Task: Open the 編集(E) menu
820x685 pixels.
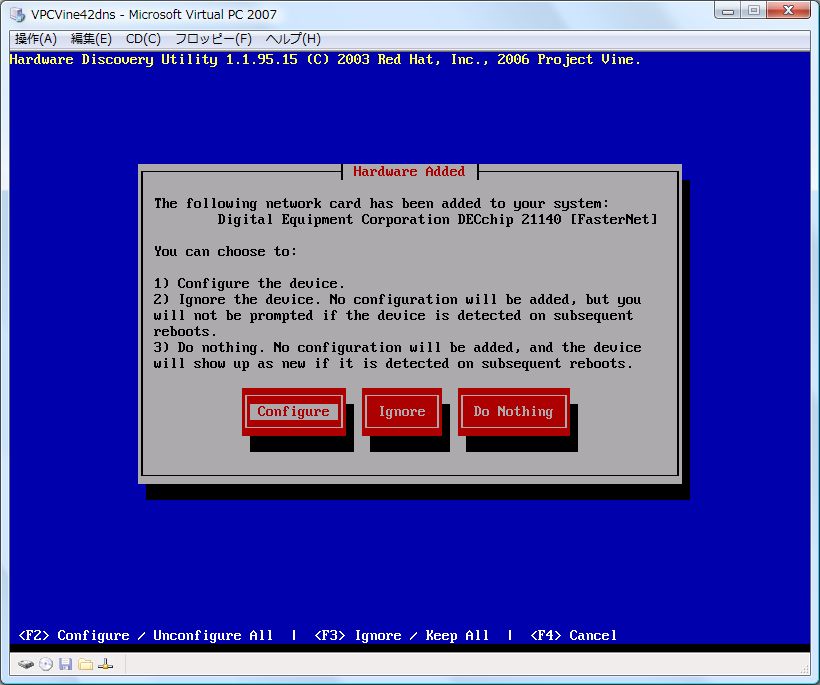Action: pyautogui.click(x=91, y=39)
